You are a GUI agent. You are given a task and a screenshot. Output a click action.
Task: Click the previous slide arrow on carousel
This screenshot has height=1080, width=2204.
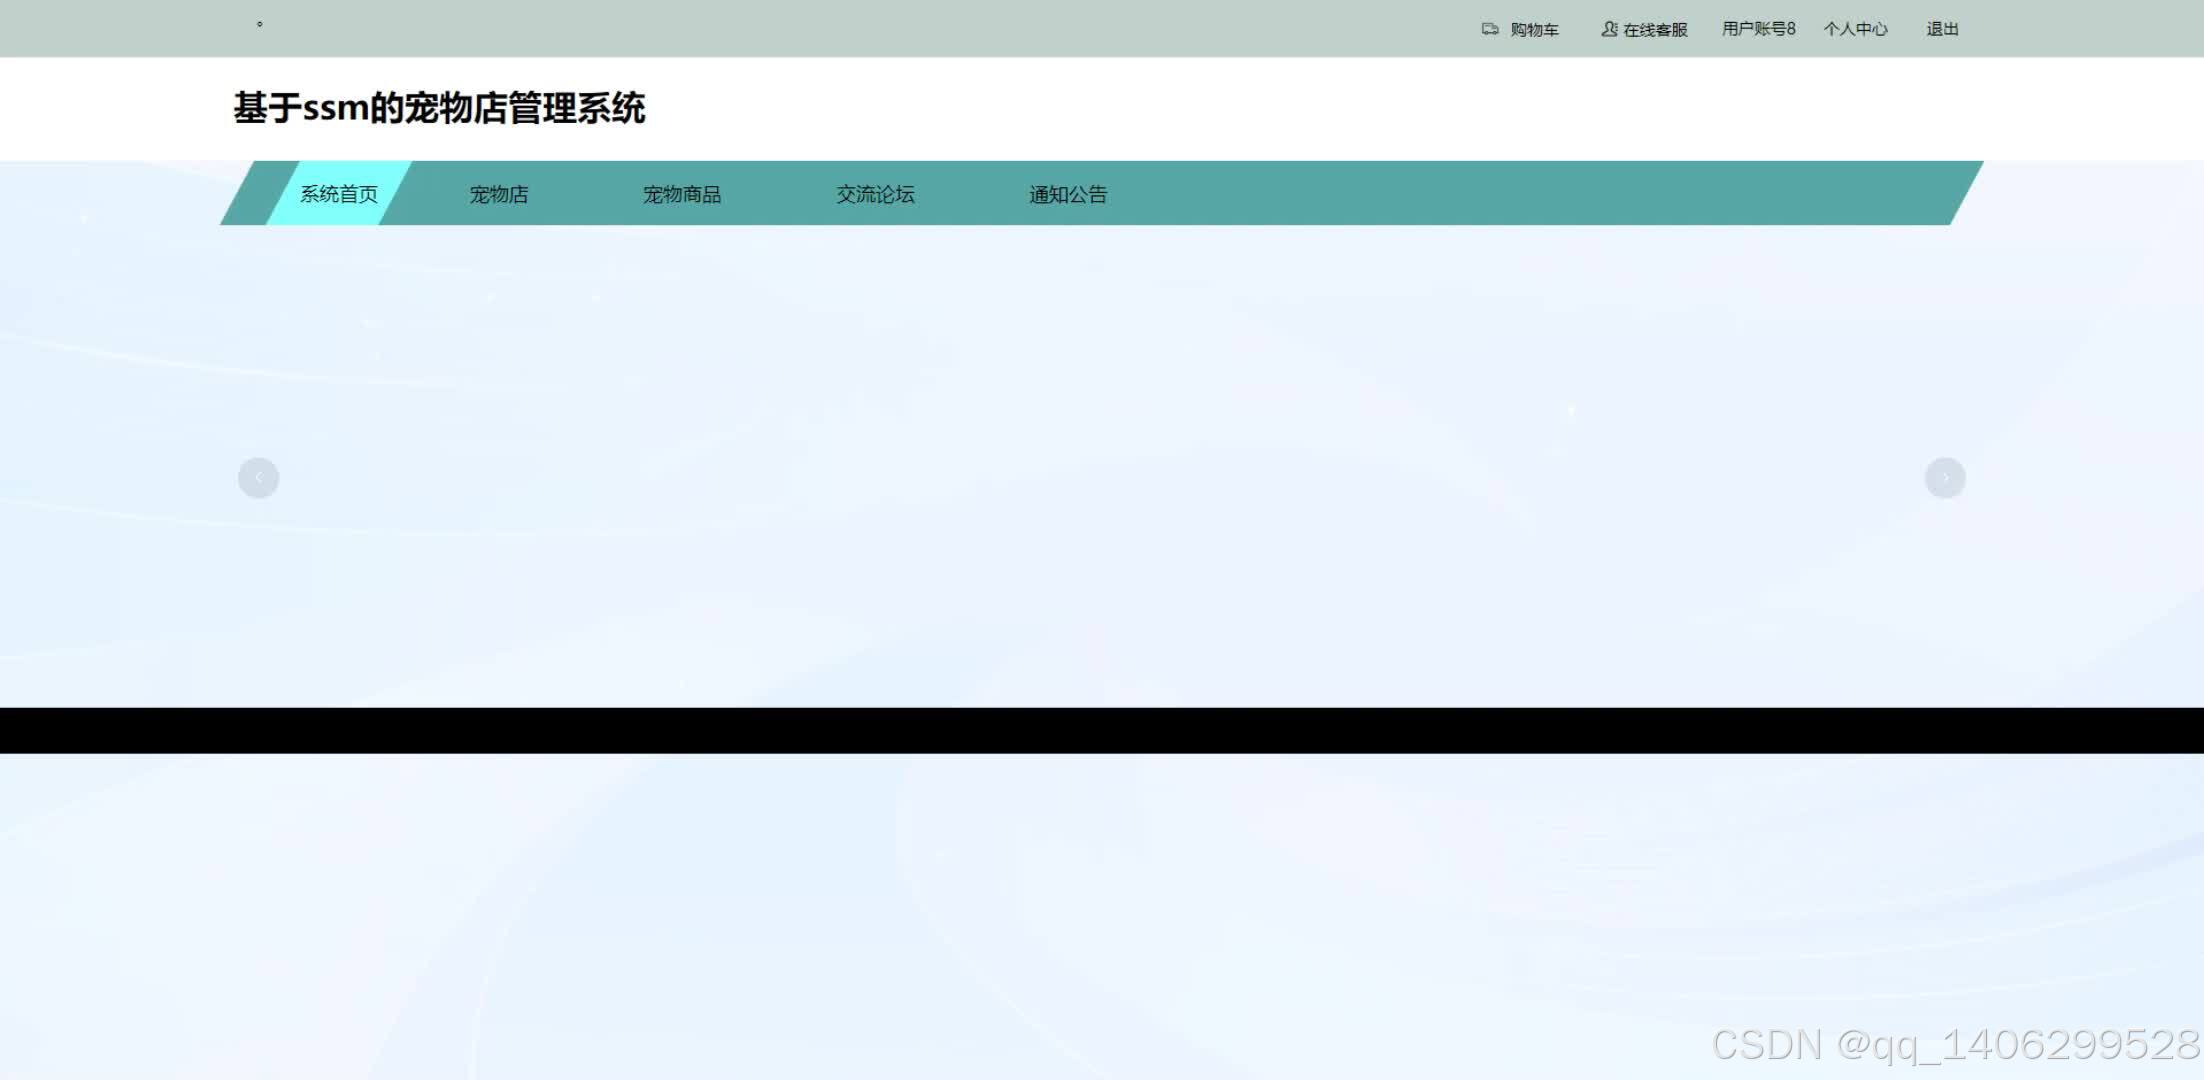pyautogui.click(x=258, y=478)
